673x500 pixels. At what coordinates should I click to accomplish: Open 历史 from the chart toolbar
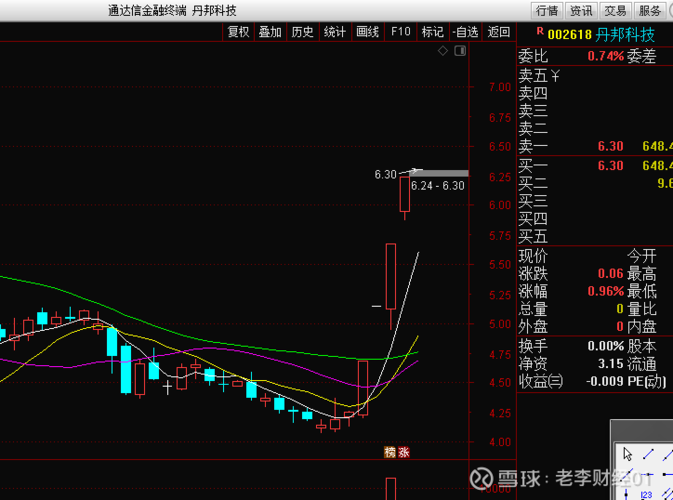click(x=303, y=32)
